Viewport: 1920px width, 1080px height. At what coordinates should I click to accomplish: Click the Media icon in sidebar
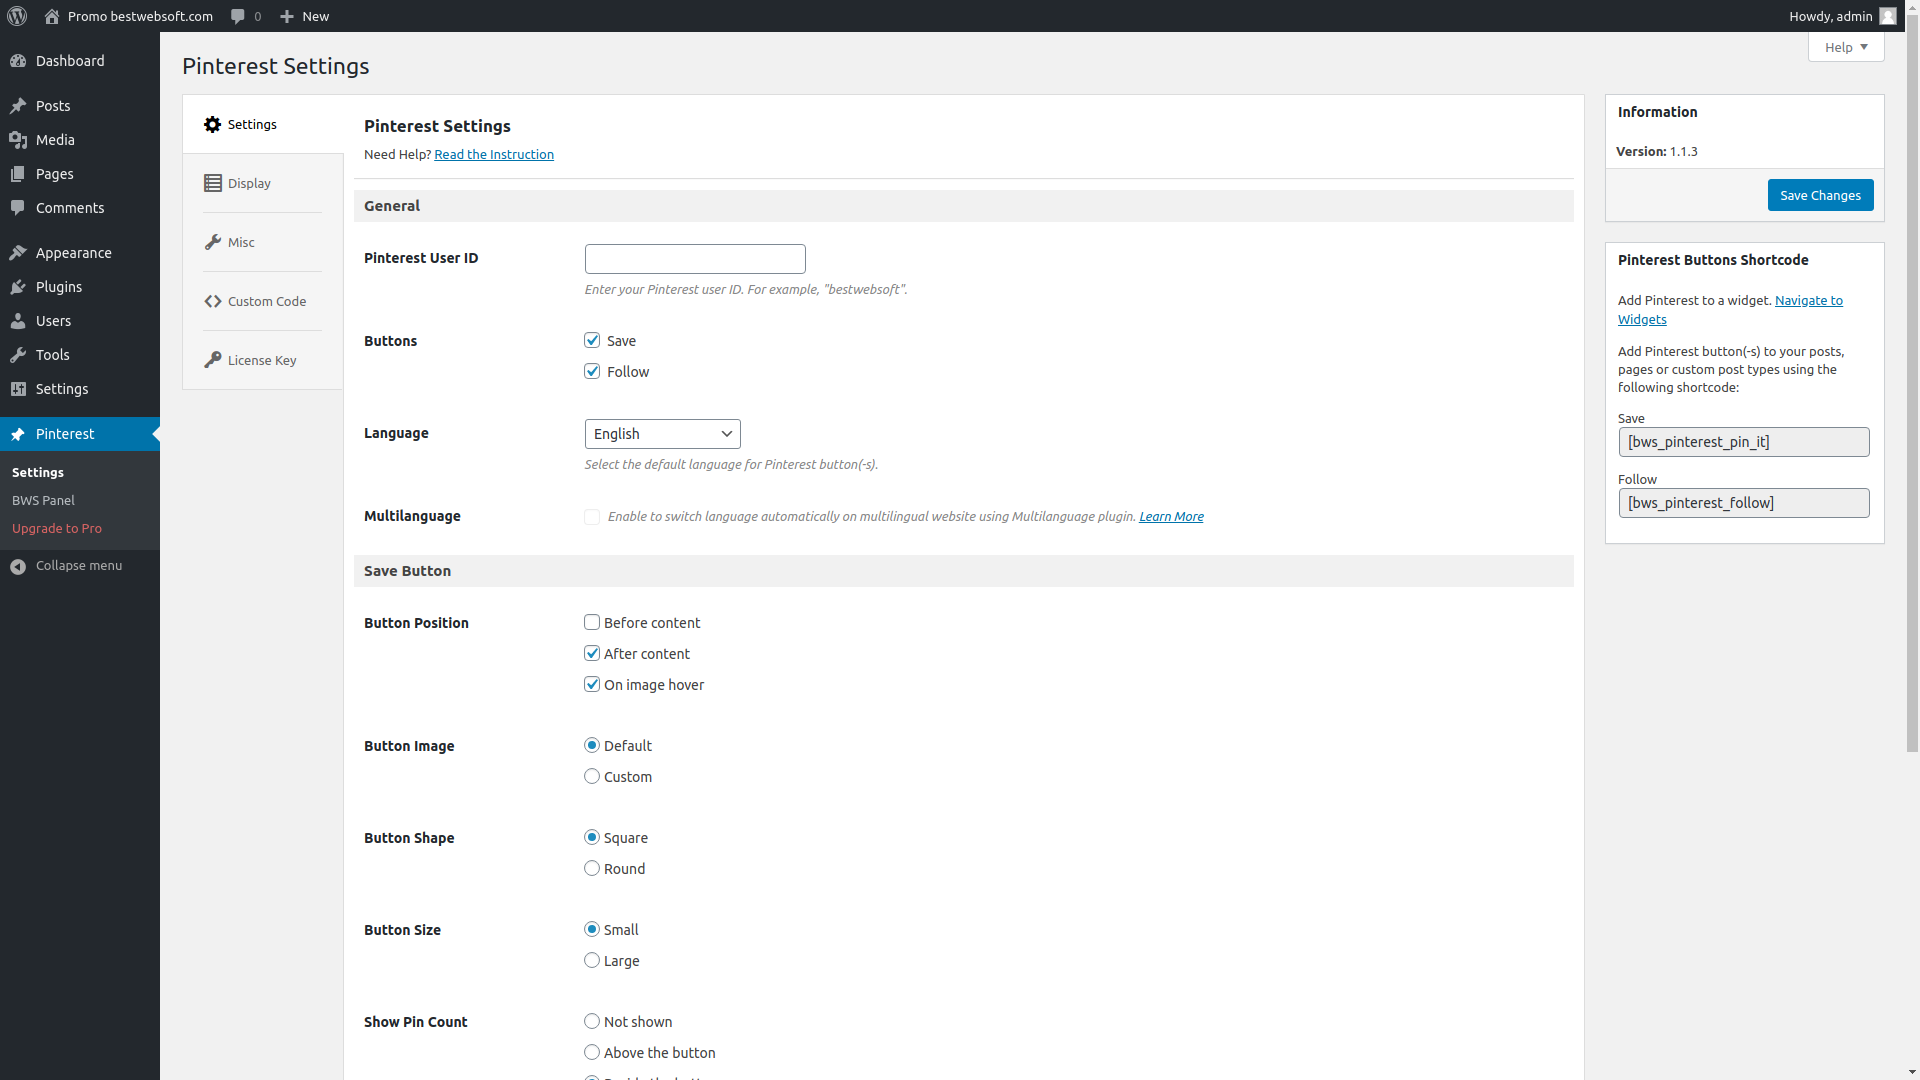18,140
